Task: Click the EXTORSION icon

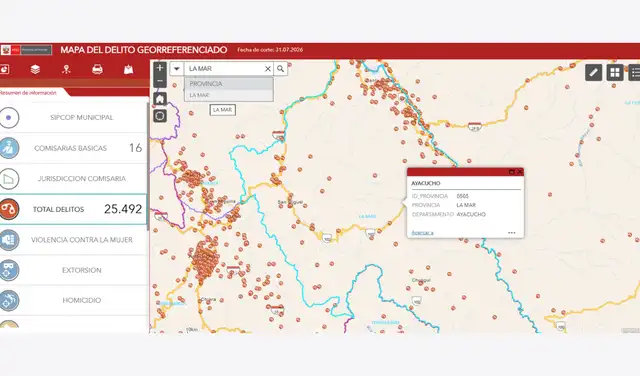Action: pyautogui.click(x=9, y=270)
